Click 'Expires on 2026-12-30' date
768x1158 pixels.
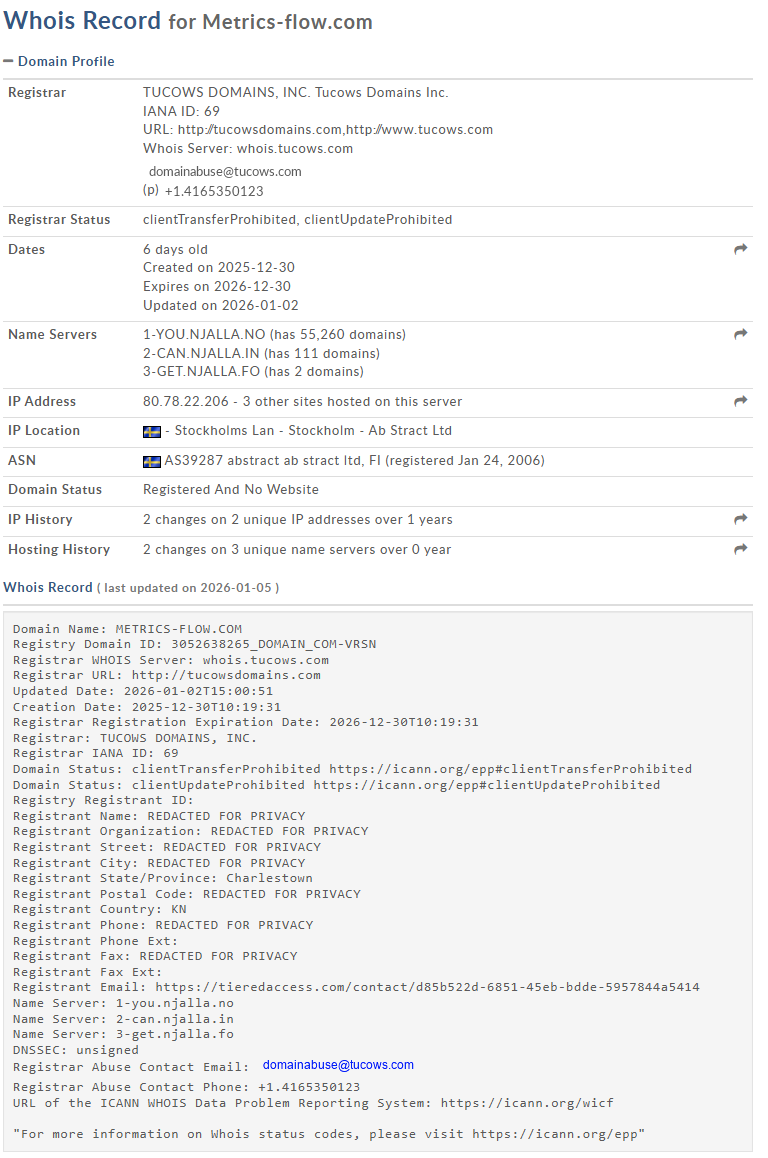[217, 287]
